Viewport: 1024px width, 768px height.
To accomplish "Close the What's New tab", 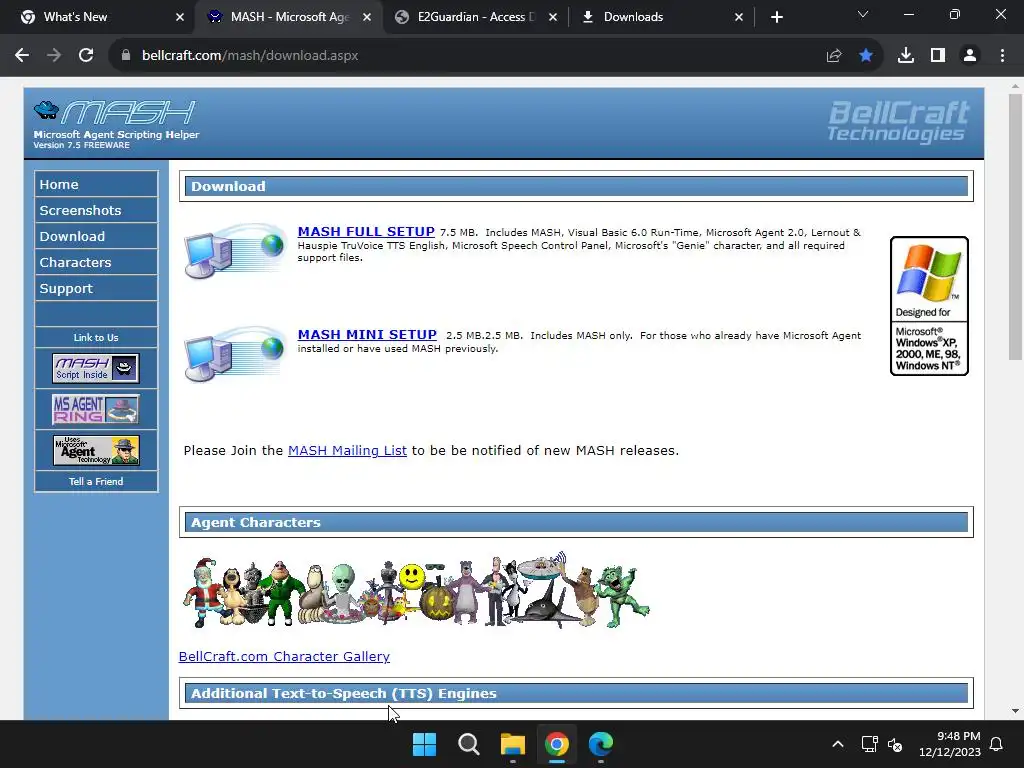I will tap(180, 17).
